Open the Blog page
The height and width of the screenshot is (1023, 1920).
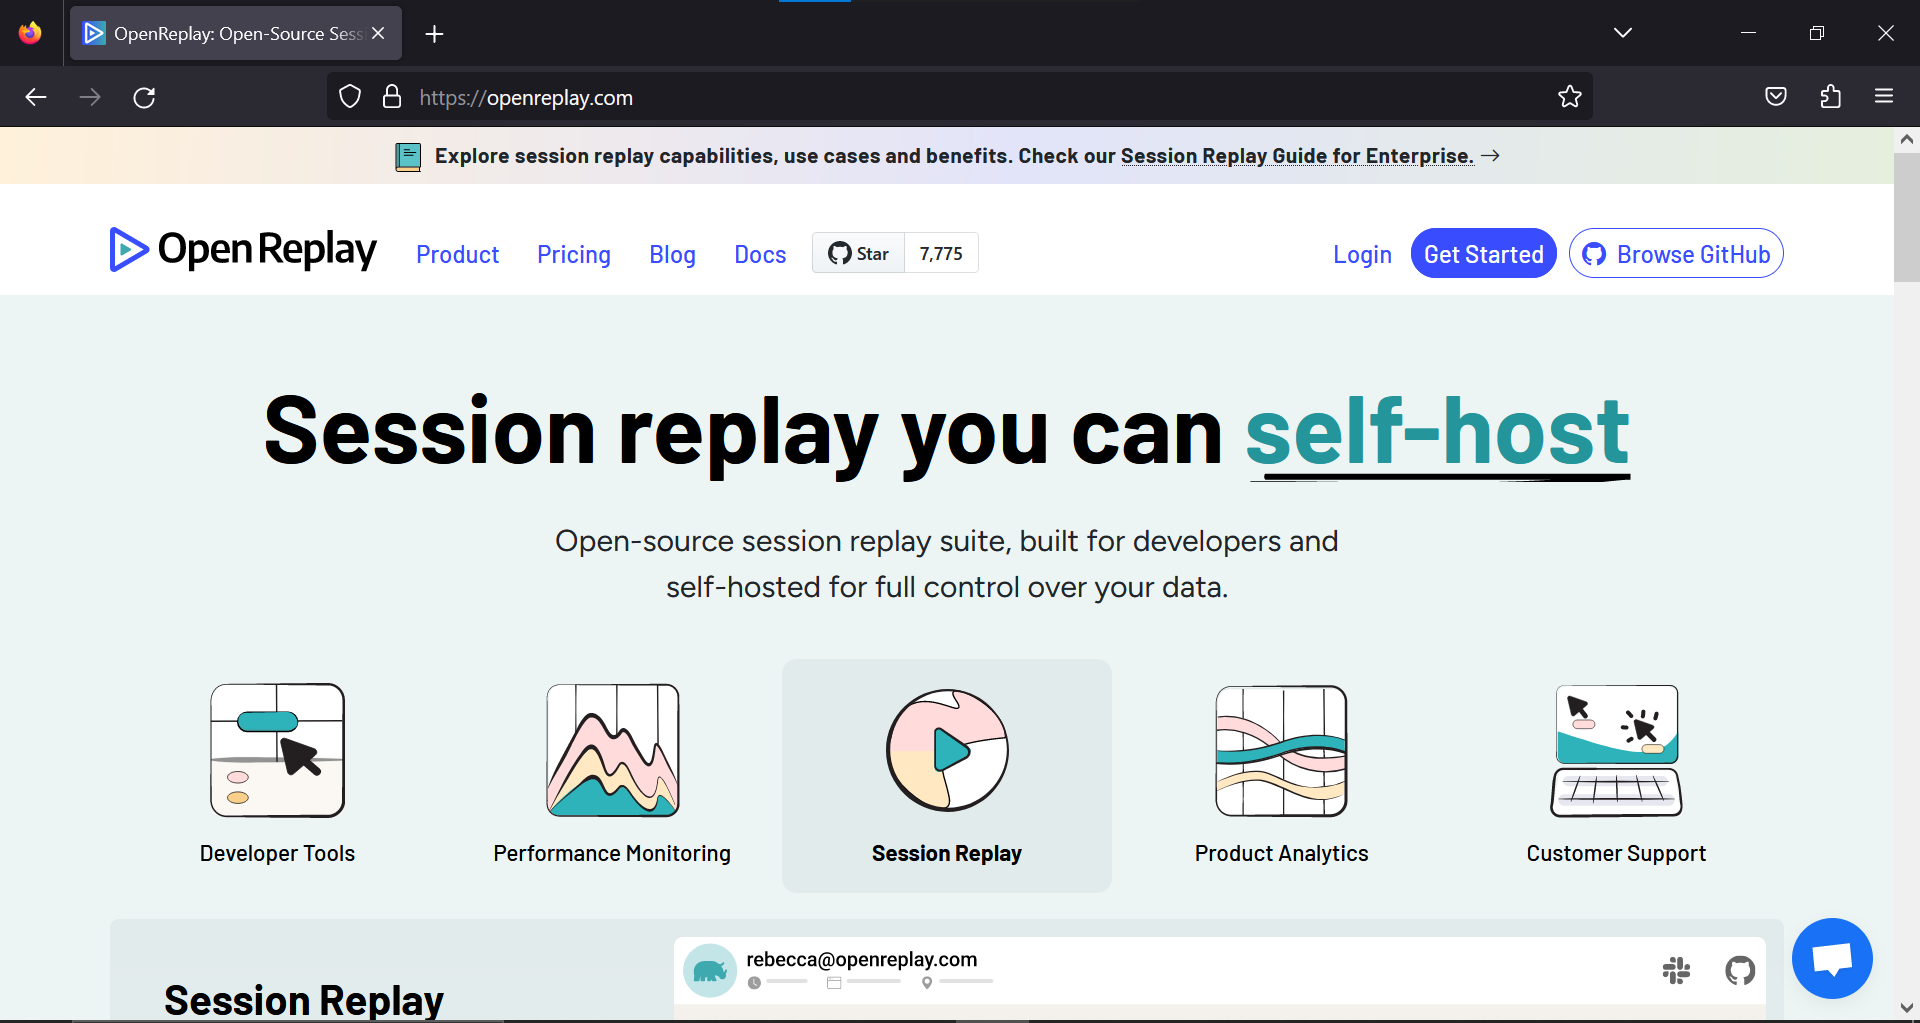(x=672, y=255)
